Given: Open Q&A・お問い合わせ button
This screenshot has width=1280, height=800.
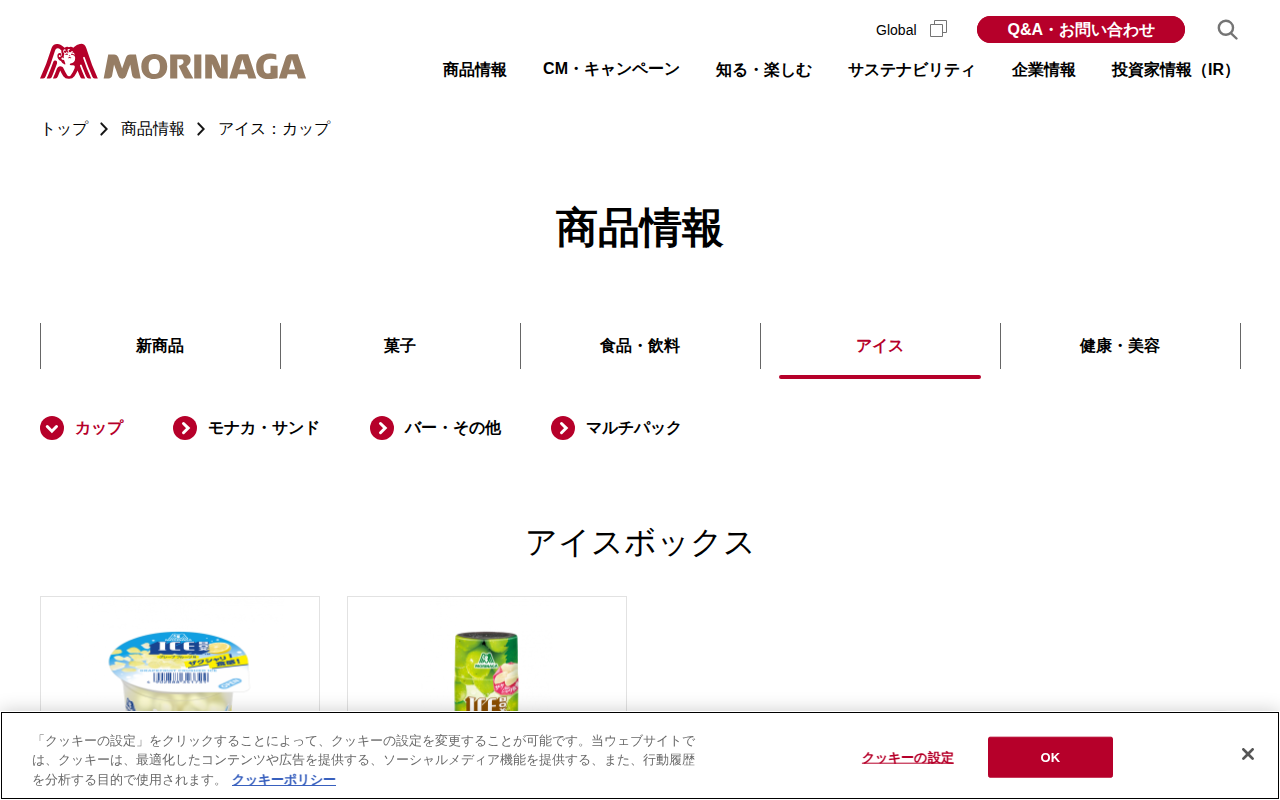Looking at the screenshot, I should pyautogui.click(x=1081, y=30).
